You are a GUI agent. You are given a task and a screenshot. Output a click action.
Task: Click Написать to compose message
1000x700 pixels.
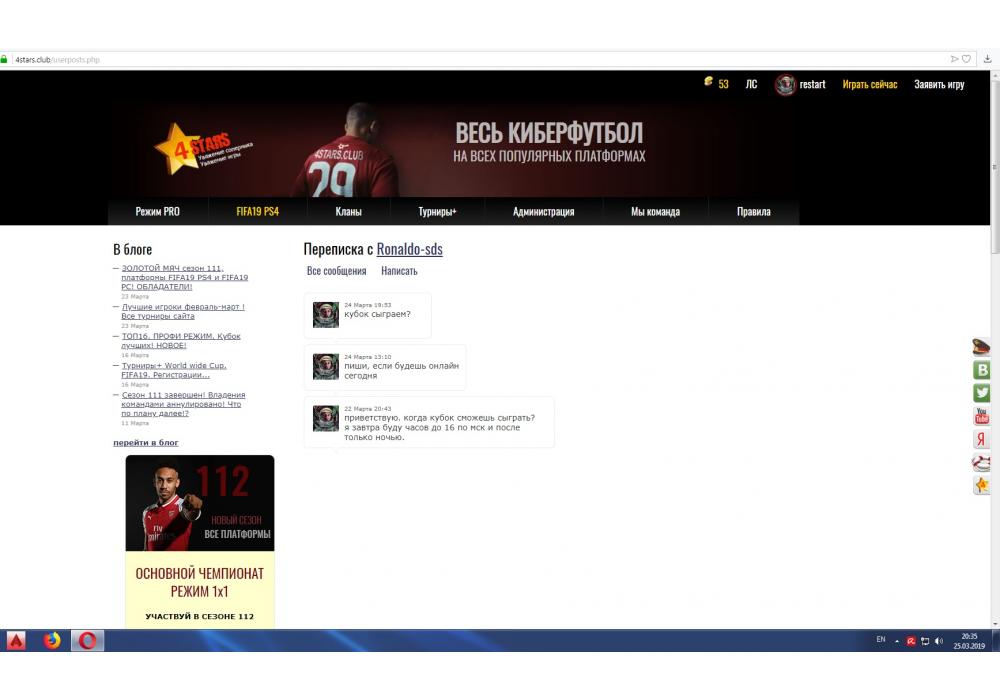(x=399, y=271)
